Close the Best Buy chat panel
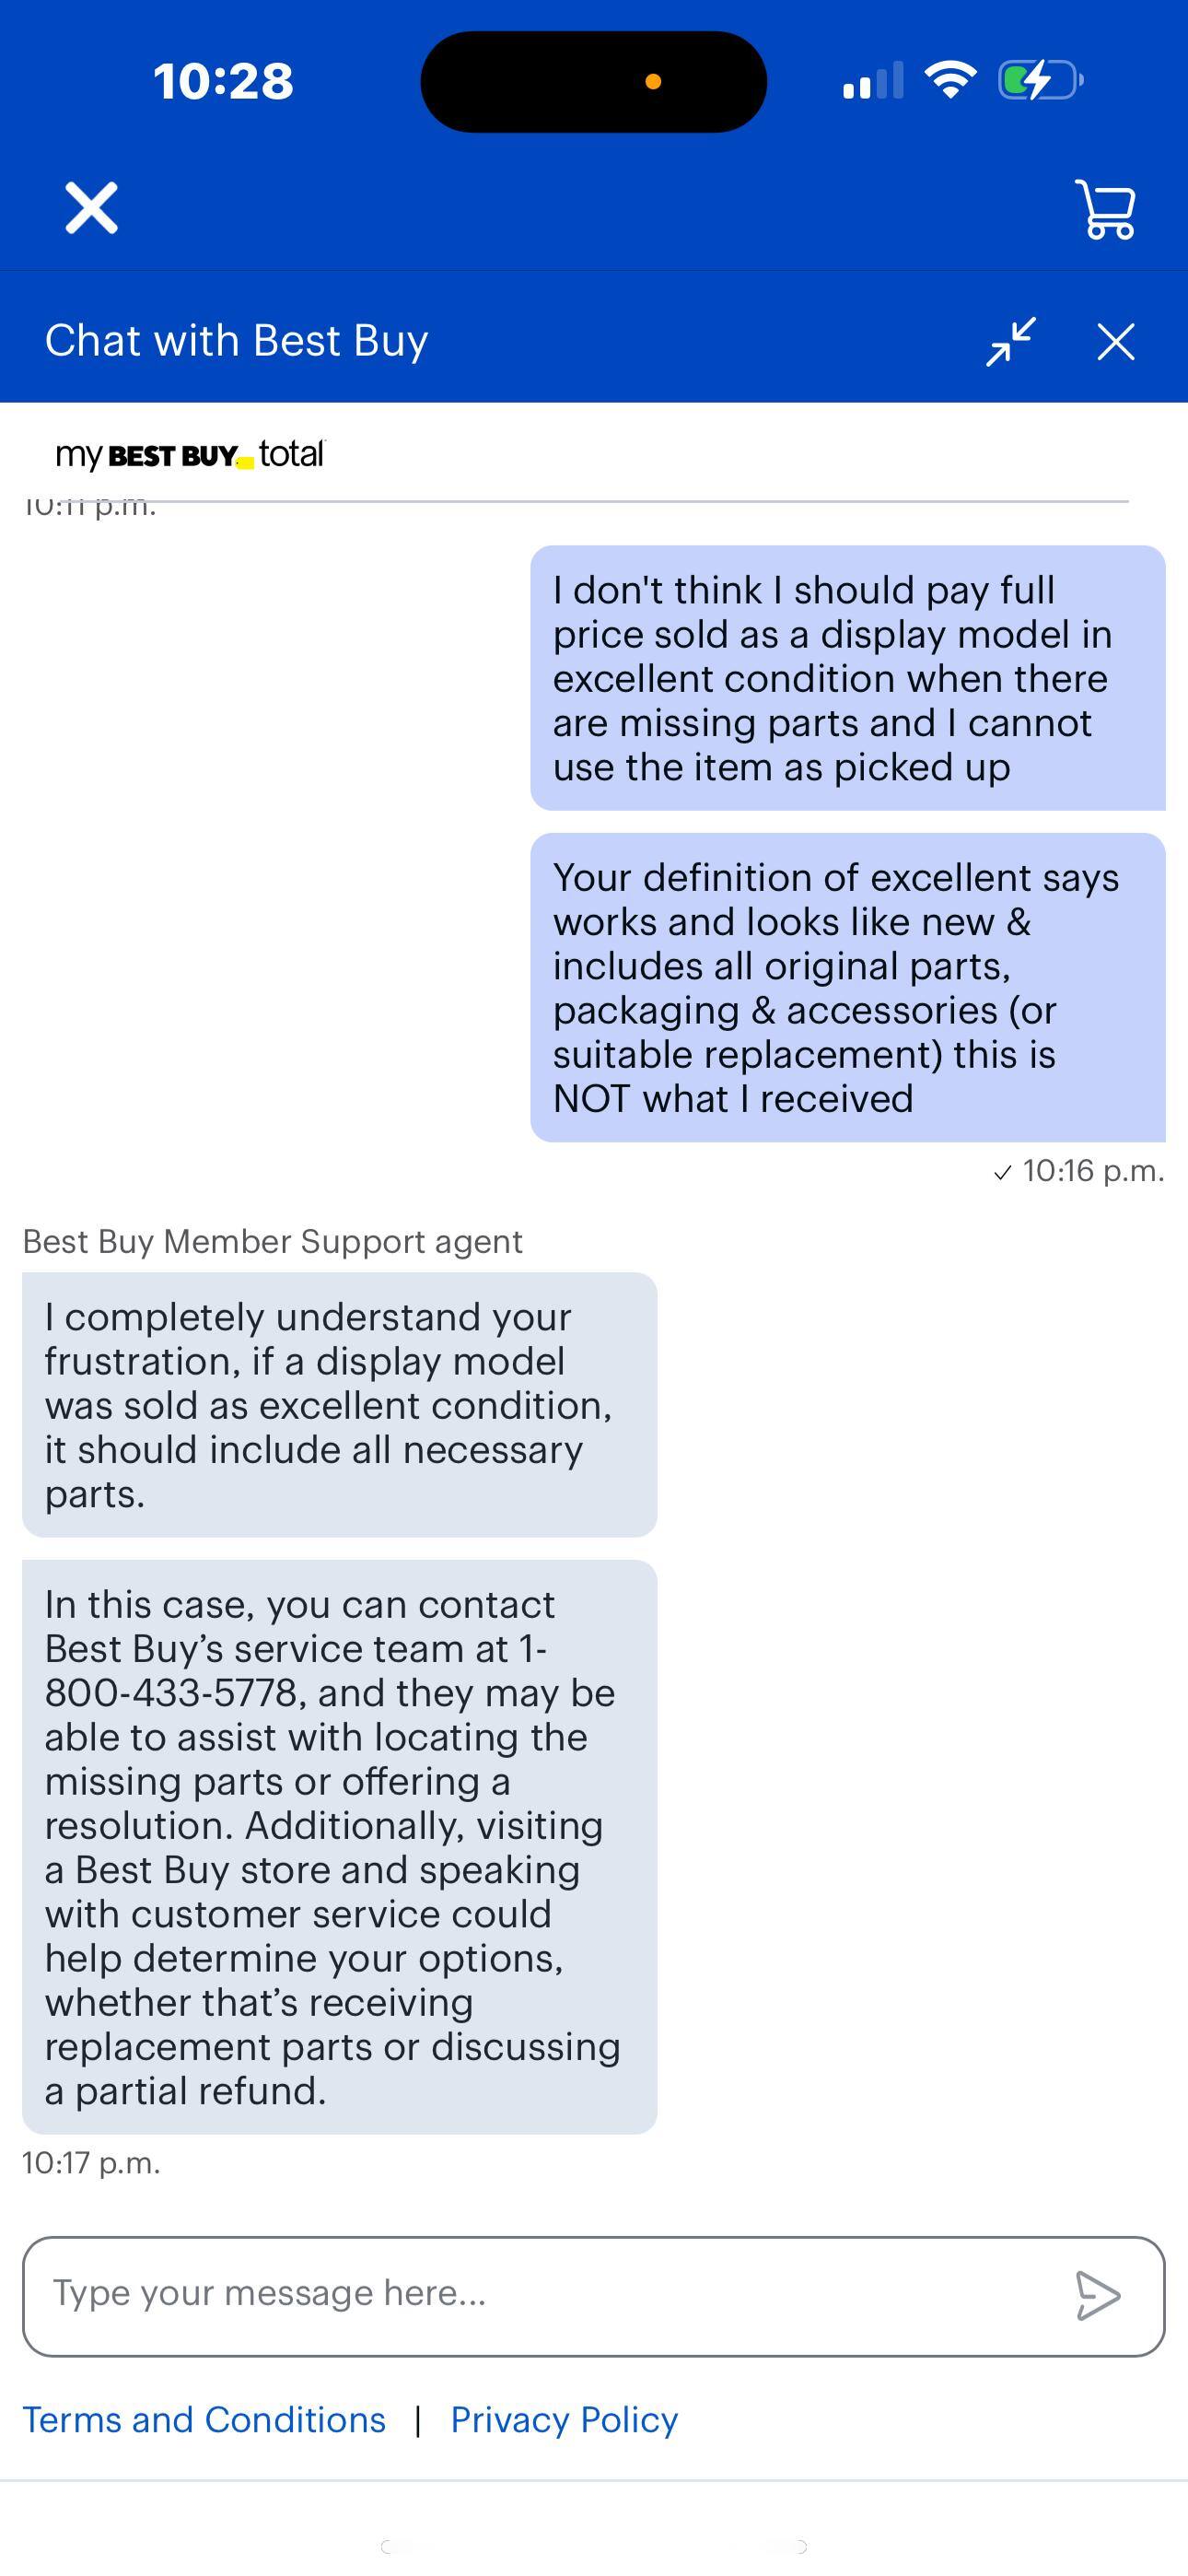 [x=1114, y=341]
